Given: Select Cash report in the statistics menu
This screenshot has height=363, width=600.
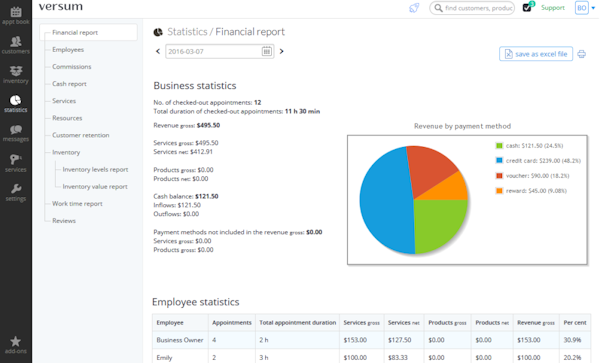Looking at the screenshot, I should [69, 84].
